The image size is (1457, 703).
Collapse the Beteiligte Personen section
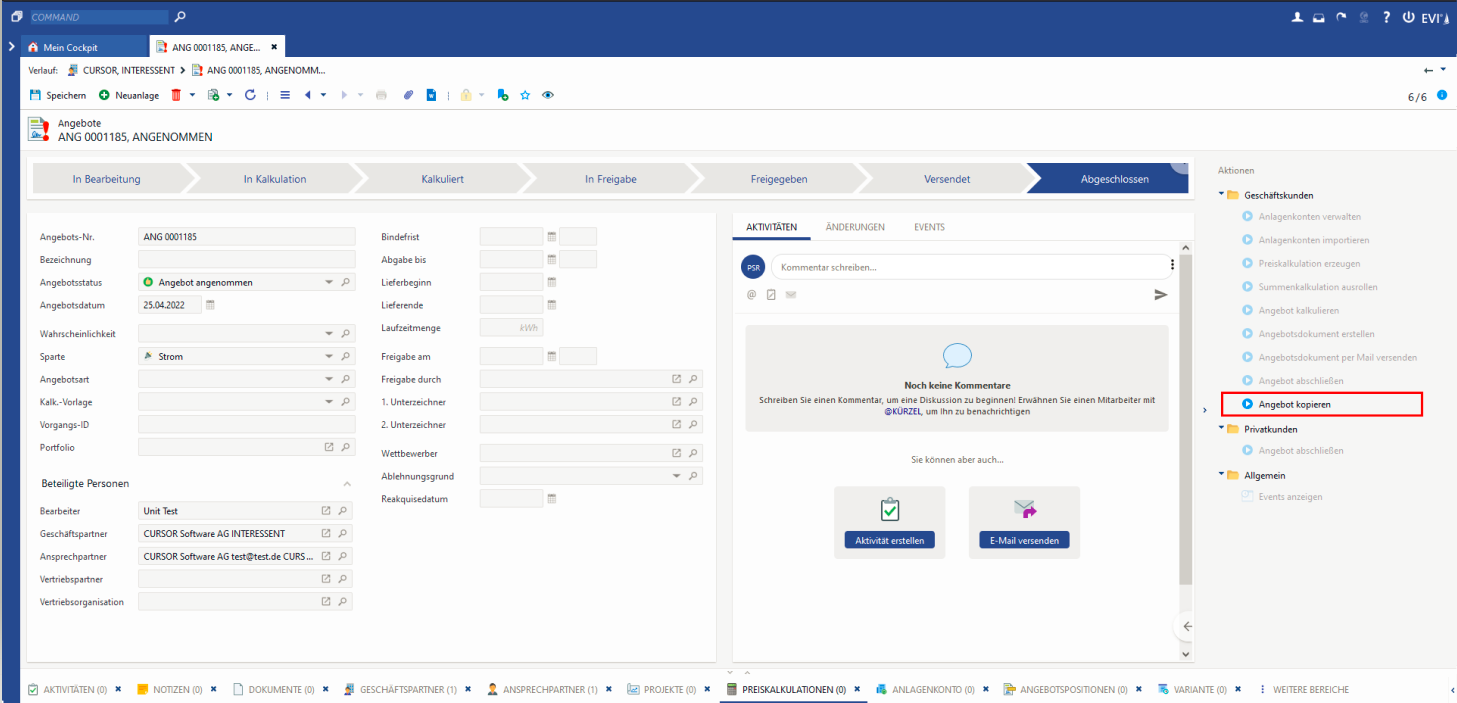coord(347,484)
